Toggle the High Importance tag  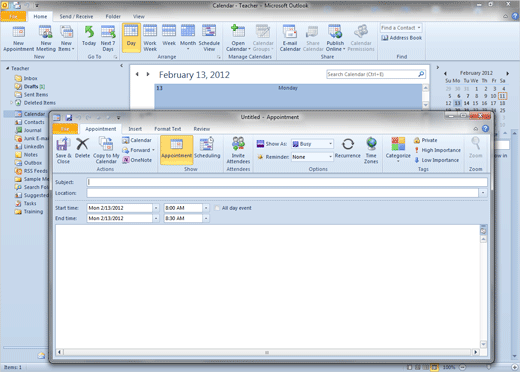[x=437, y=150]
